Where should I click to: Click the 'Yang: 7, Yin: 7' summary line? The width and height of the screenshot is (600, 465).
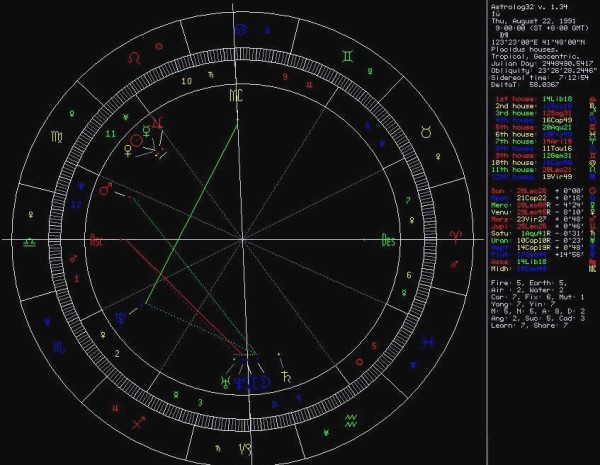[x=523, y=304]
